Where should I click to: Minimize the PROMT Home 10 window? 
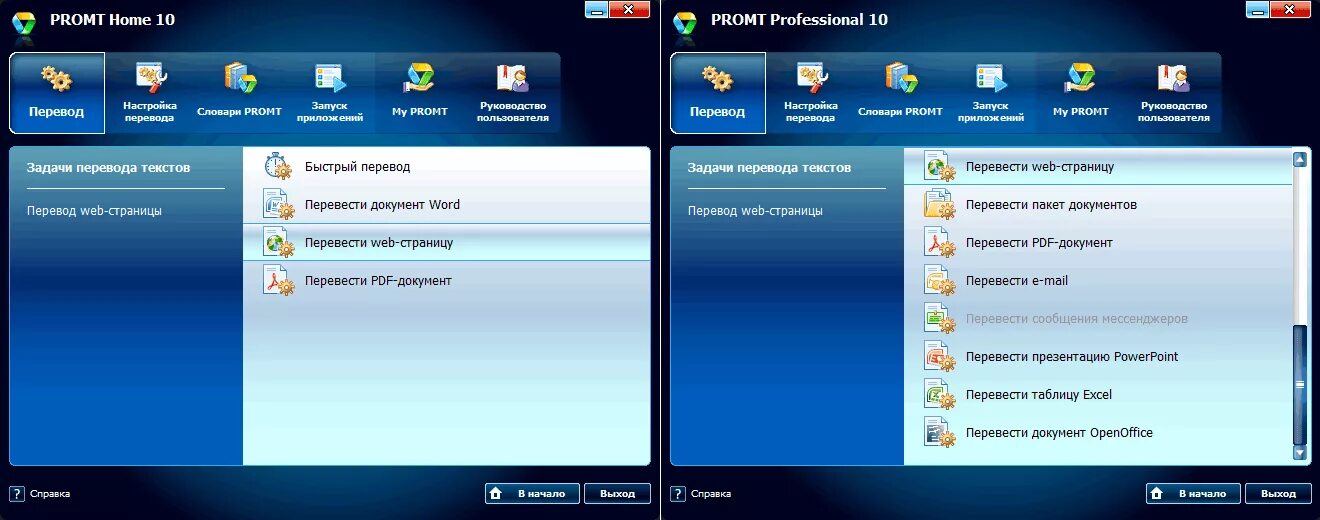pyautogui.click(x=597, y=9)
